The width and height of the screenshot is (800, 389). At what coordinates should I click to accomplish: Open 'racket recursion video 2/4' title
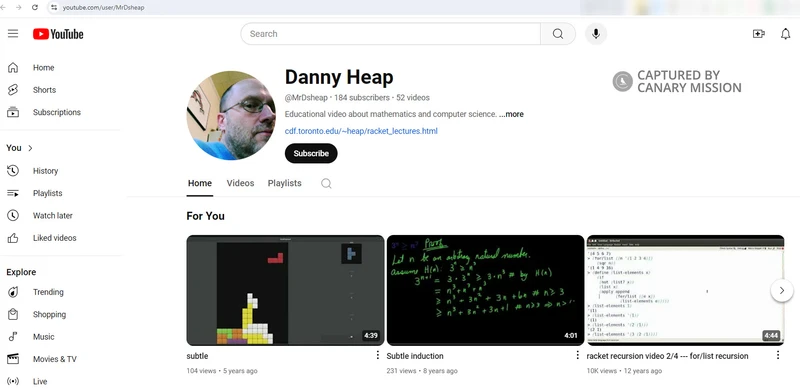point(667,356)
